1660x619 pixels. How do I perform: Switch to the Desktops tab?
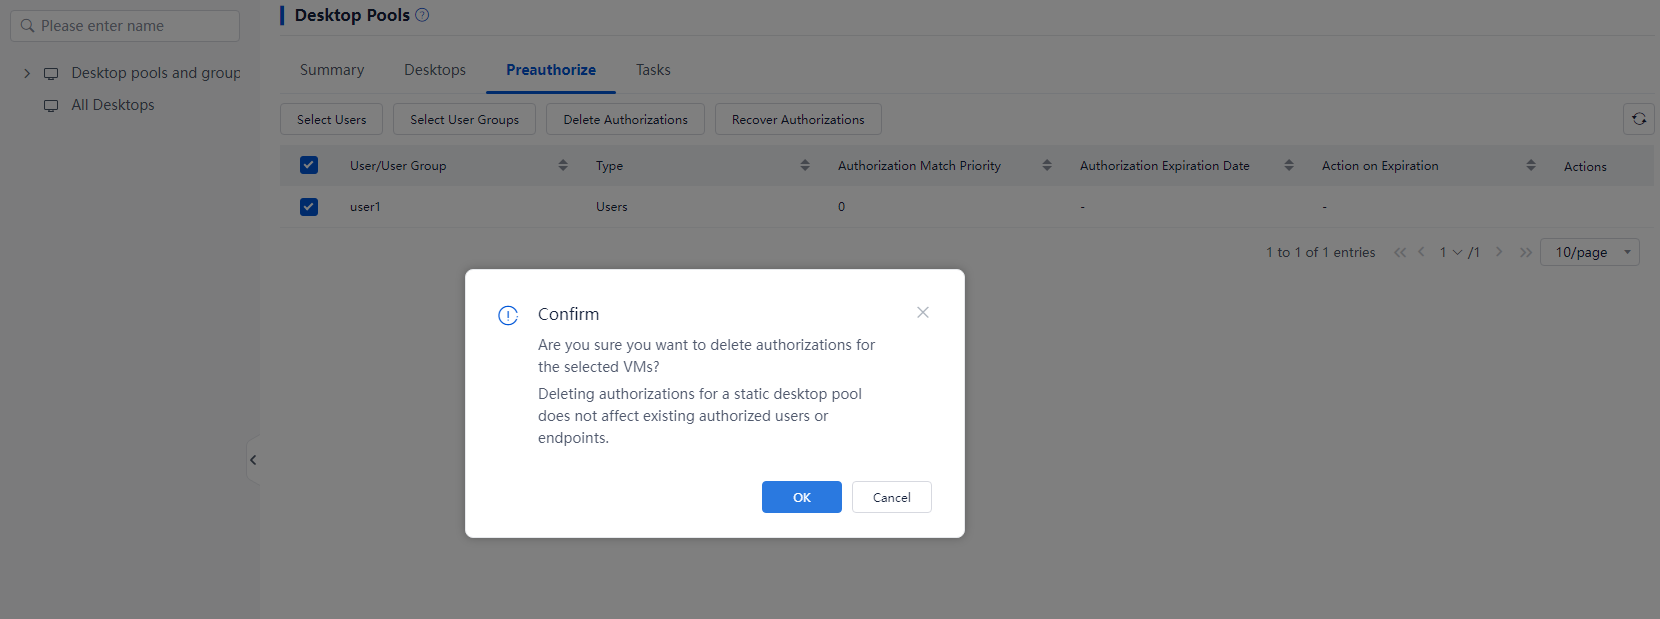(x=435, y=70)
